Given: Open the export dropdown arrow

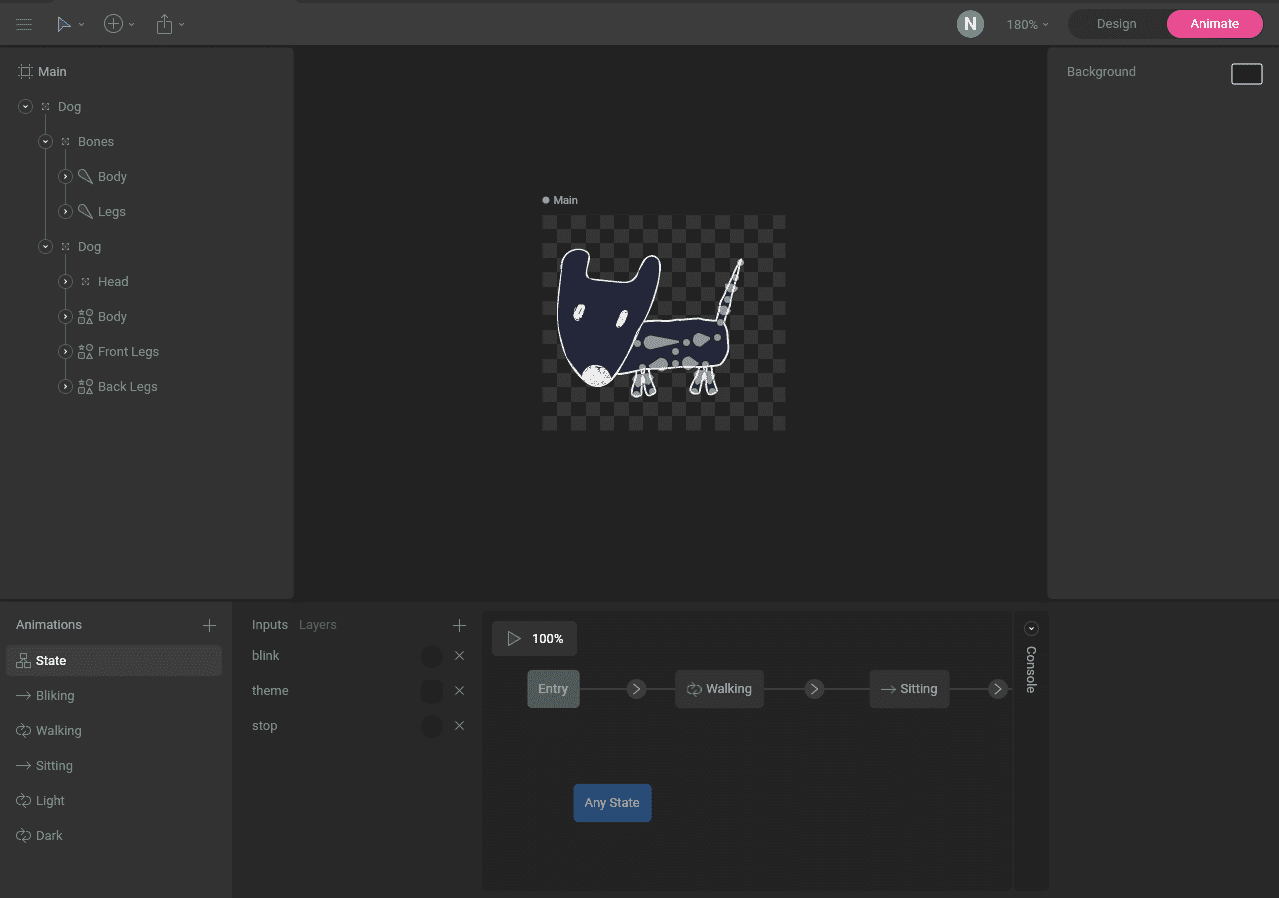Looking at the screenshot, I should (181, 24).
